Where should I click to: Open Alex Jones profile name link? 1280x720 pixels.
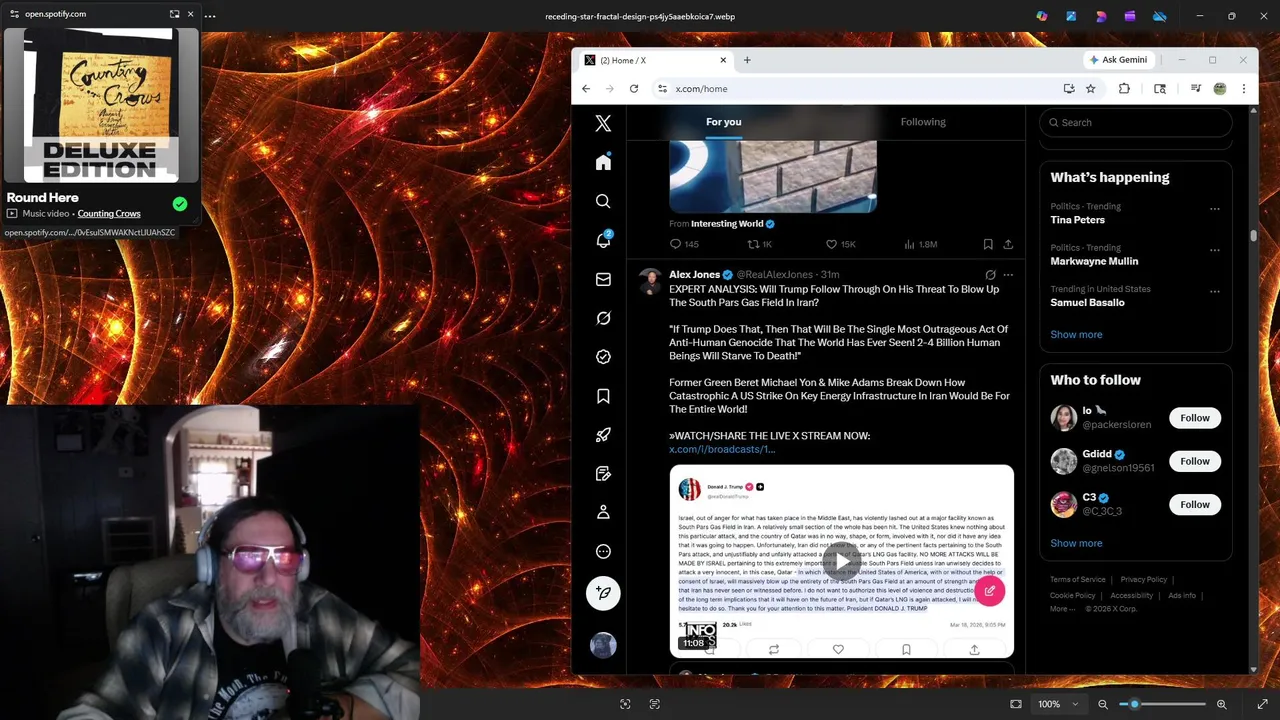pyautogui.click(x=694, y=274)
